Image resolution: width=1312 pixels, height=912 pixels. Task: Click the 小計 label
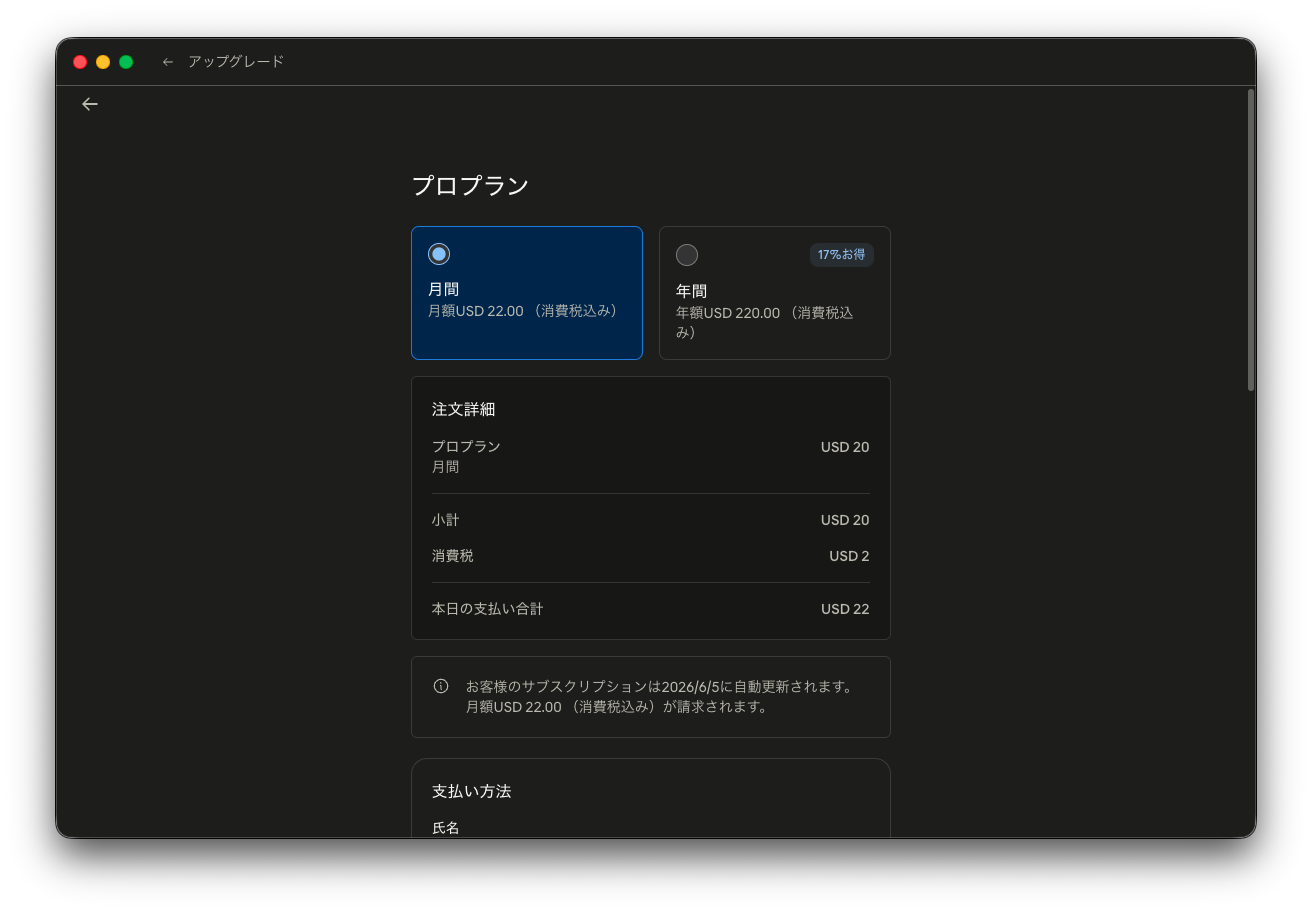click(x=446, y=520)
